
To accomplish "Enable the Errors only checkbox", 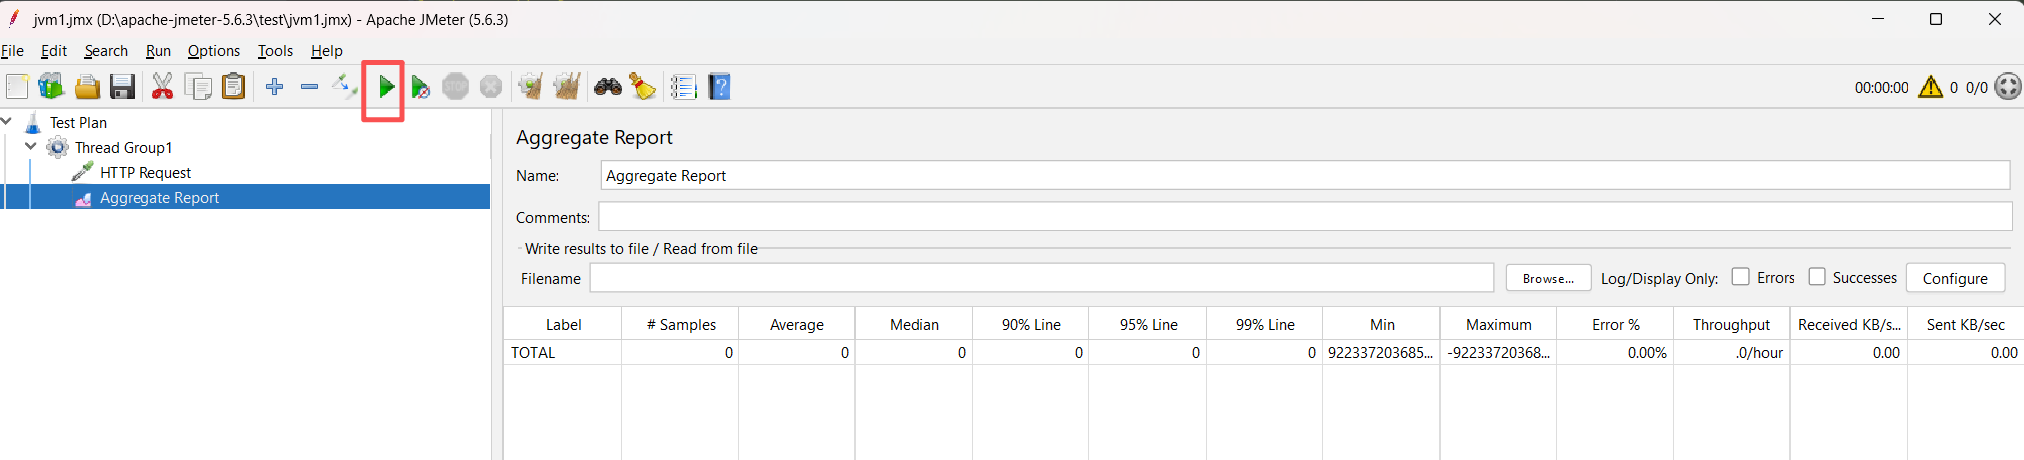I will (x=1741, y=277).
